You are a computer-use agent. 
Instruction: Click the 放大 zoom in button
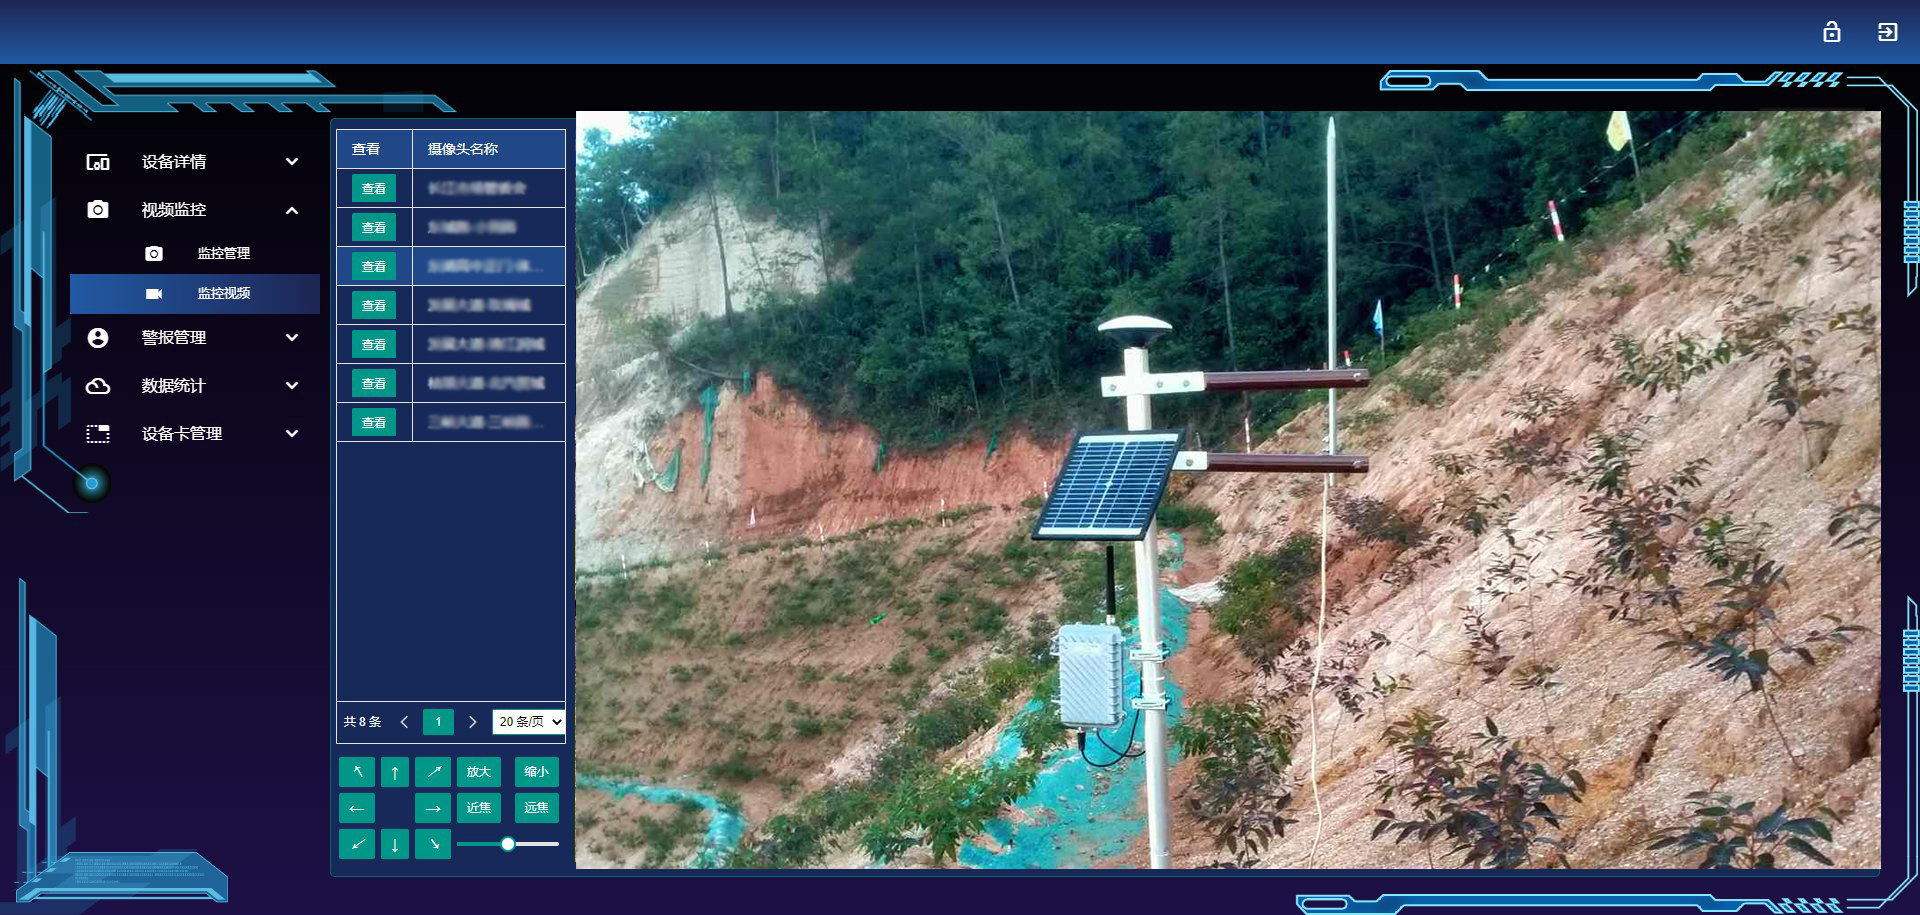coord(479,772)
